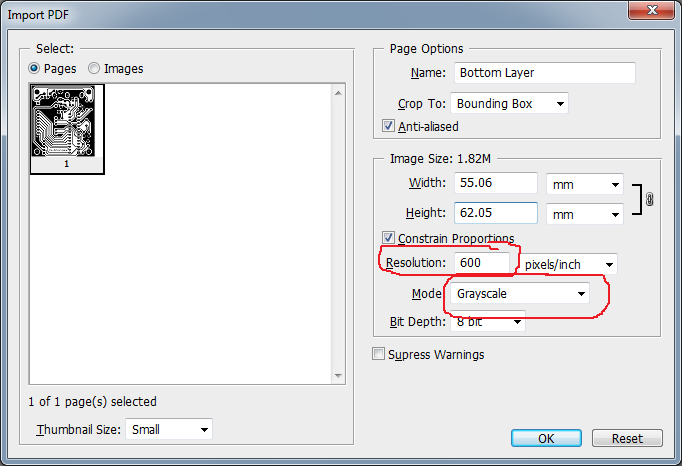Screen dimensions: 682x466
Task: Open the Crop To dropdown
Action: (509, 104)
